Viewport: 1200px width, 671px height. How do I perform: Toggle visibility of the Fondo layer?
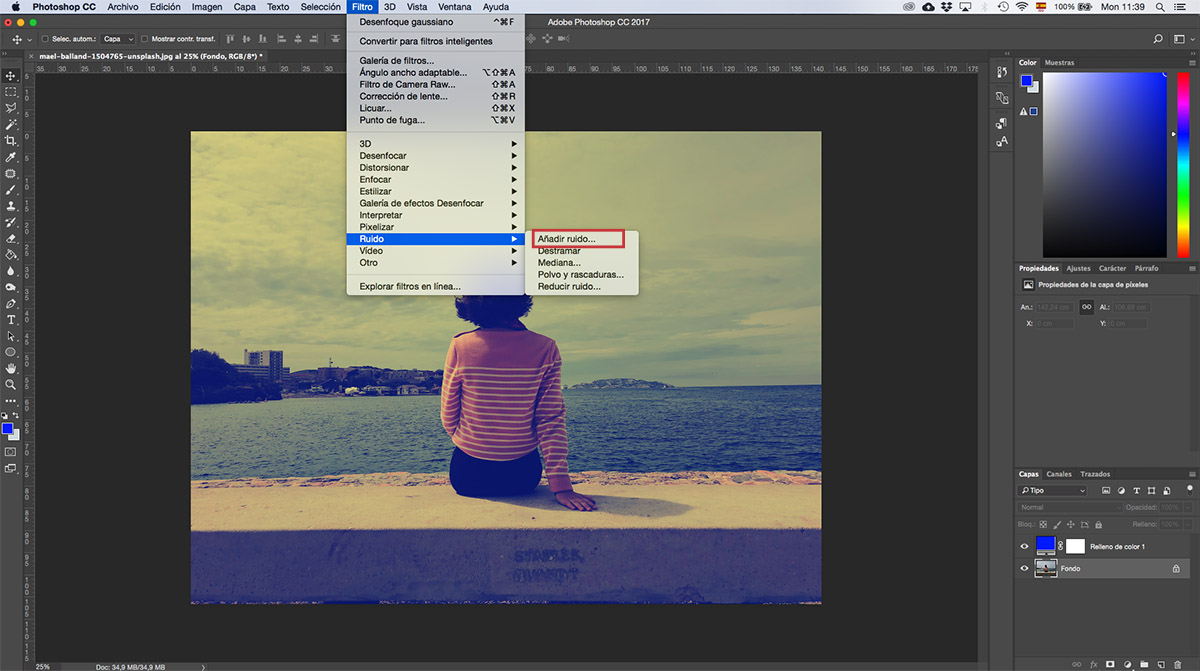[1024, 568]
